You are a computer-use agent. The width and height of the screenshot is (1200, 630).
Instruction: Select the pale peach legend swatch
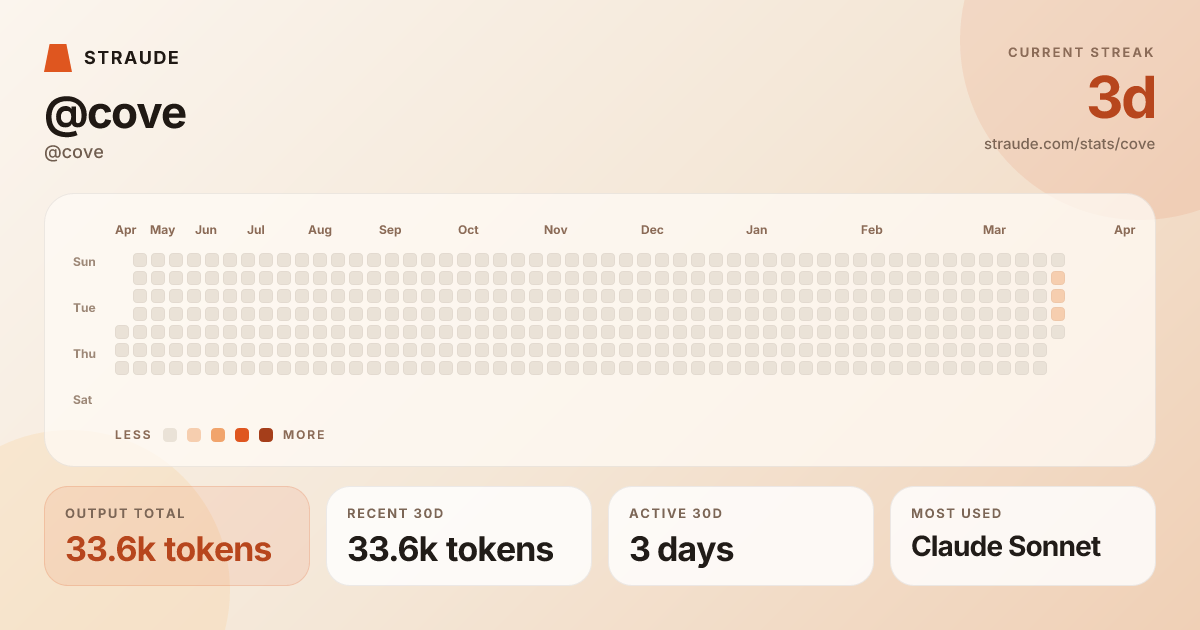coord(194,435)
